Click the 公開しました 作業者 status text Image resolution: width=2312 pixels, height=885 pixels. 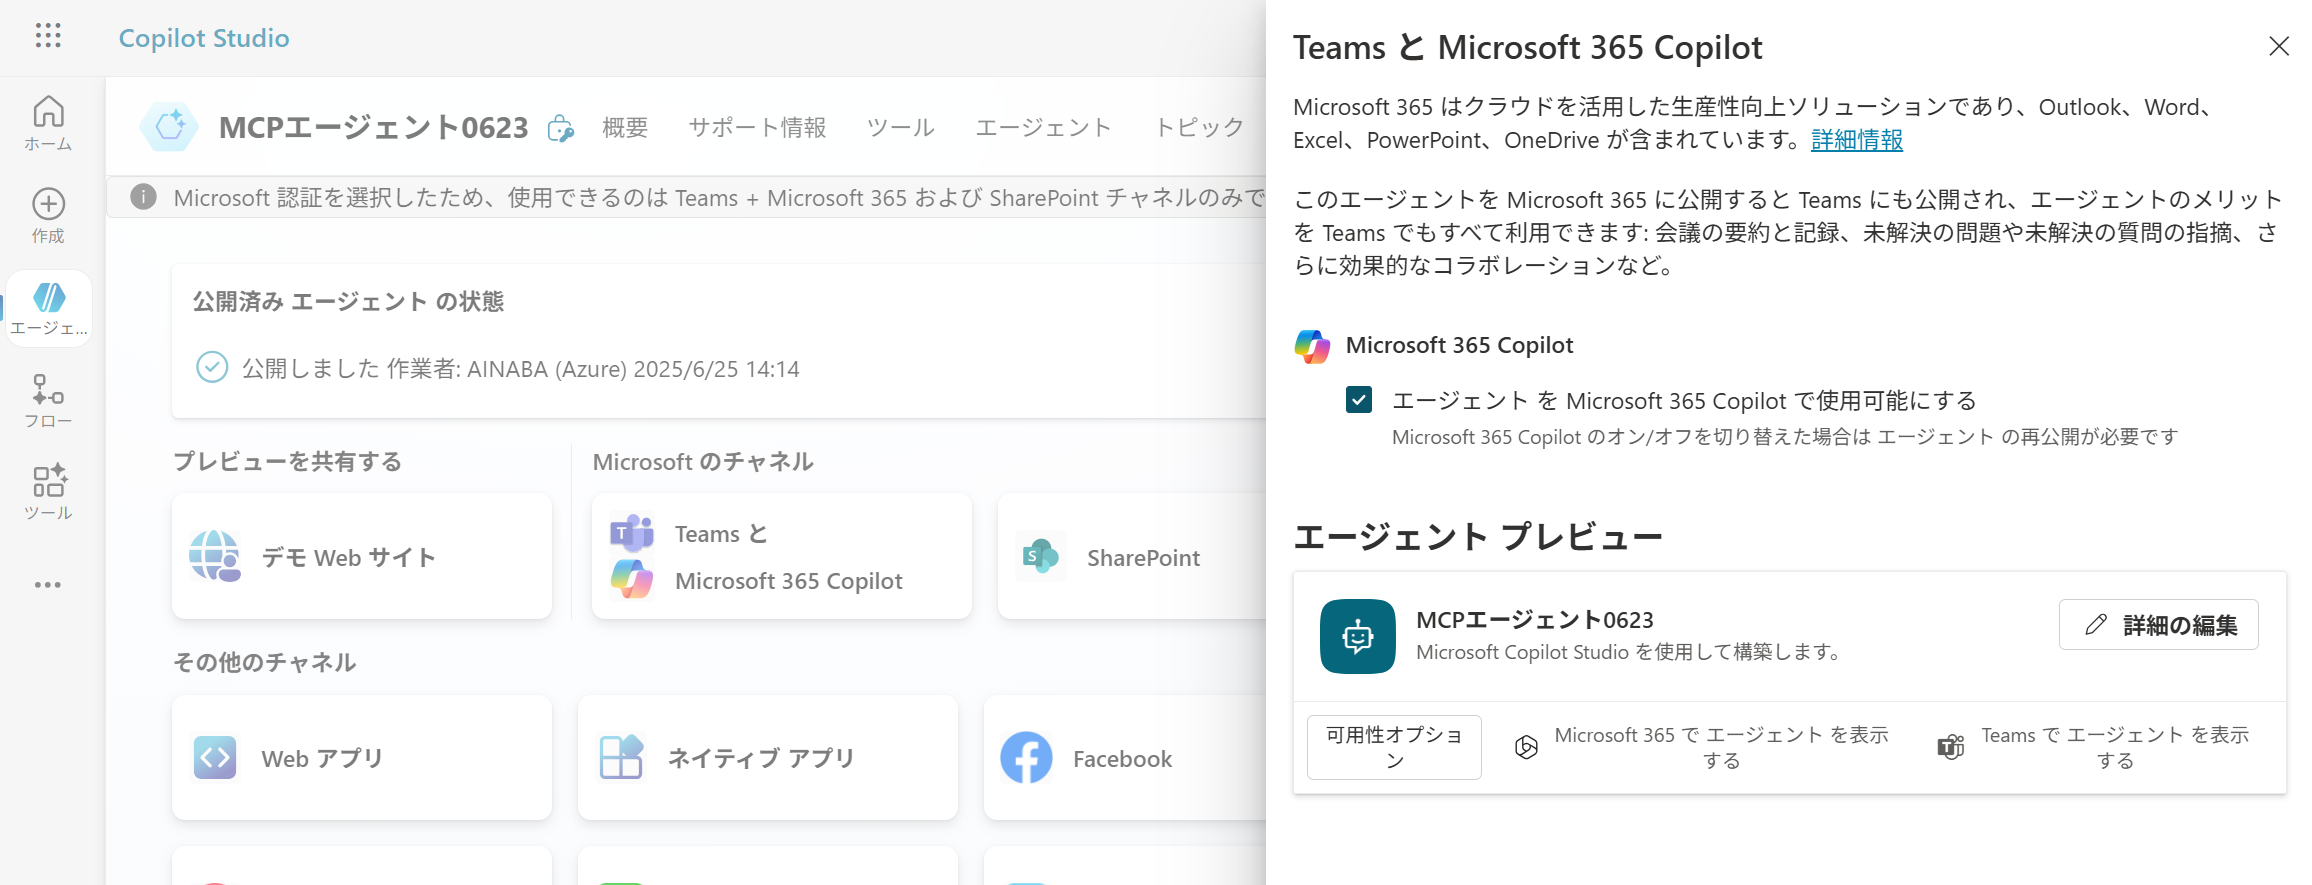pos(521,368)
